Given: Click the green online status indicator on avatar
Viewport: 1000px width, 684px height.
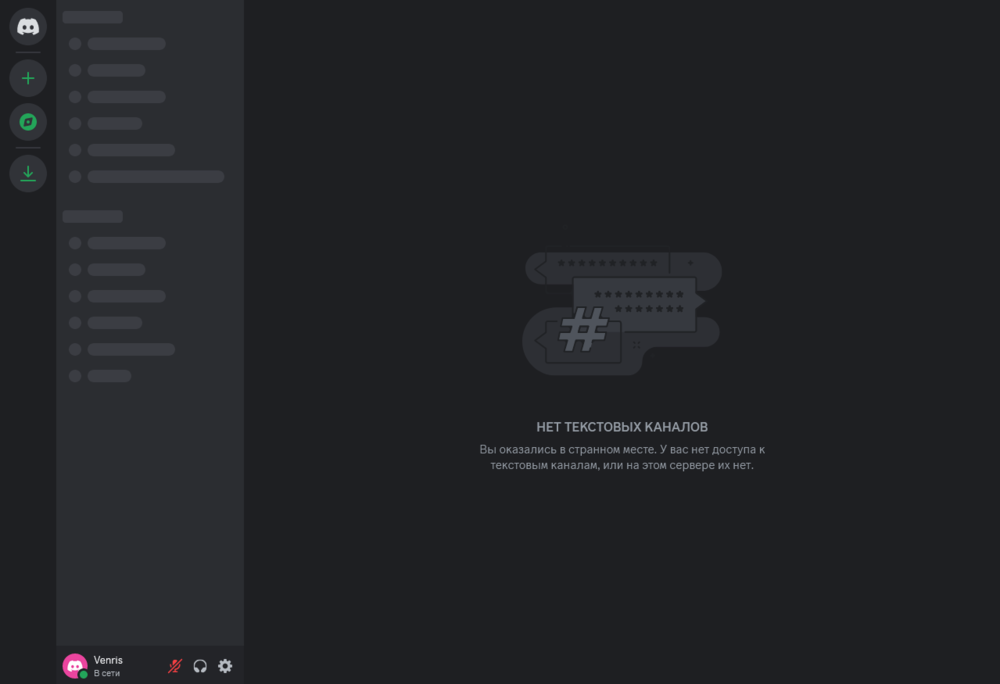Looking at the screenshot, I should point(85,674).
